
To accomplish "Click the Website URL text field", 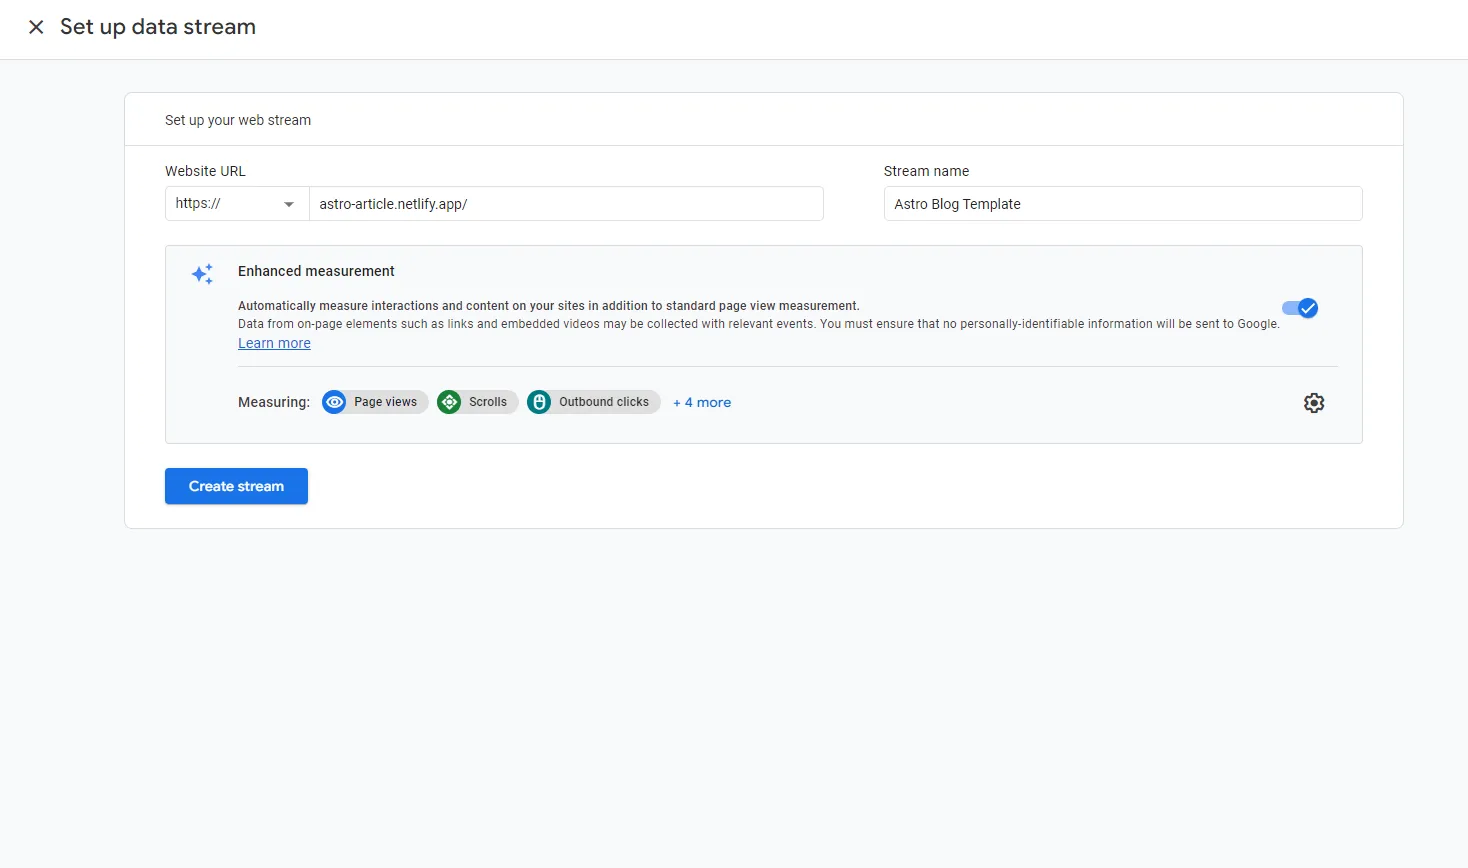I will 565,204.
